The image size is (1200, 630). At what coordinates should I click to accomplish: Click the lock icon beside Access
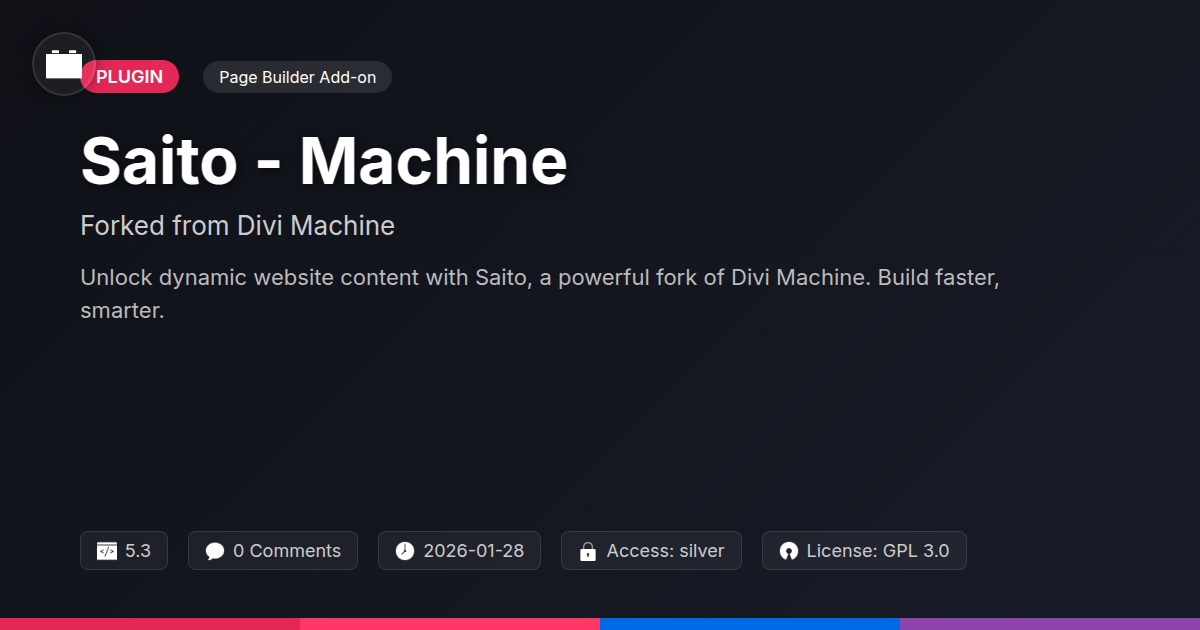588,551
